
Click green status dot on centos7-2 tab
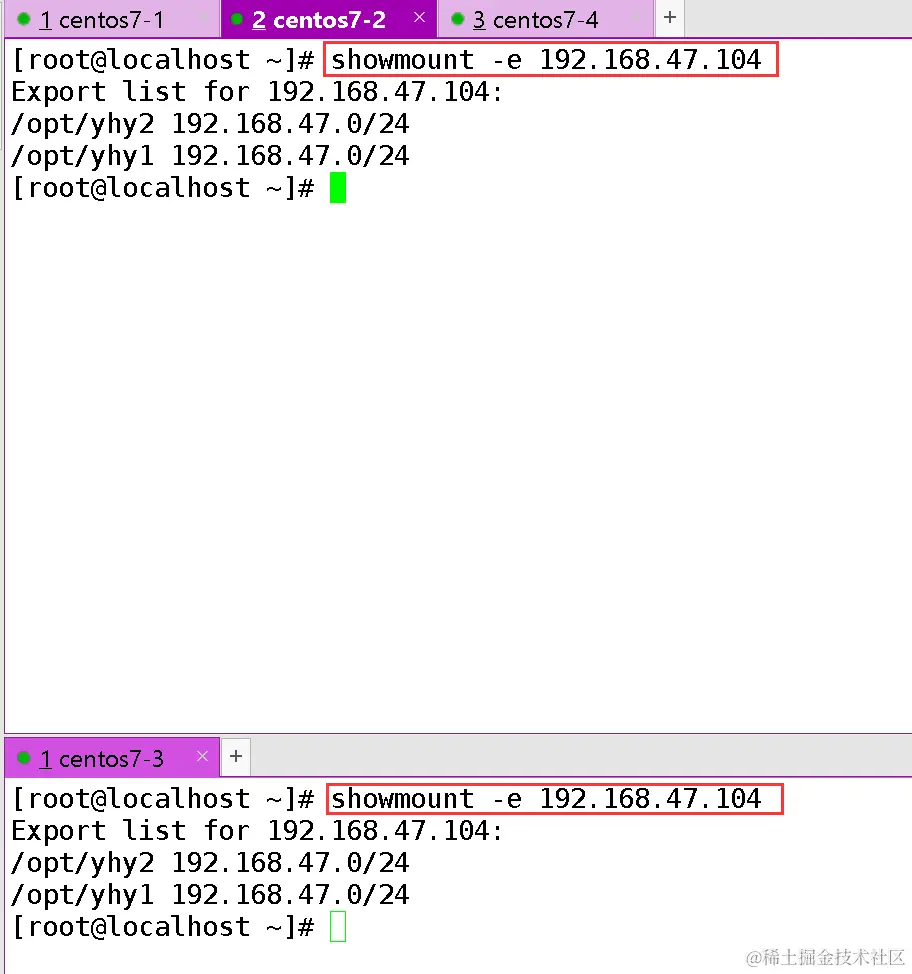tap(236, 19)
